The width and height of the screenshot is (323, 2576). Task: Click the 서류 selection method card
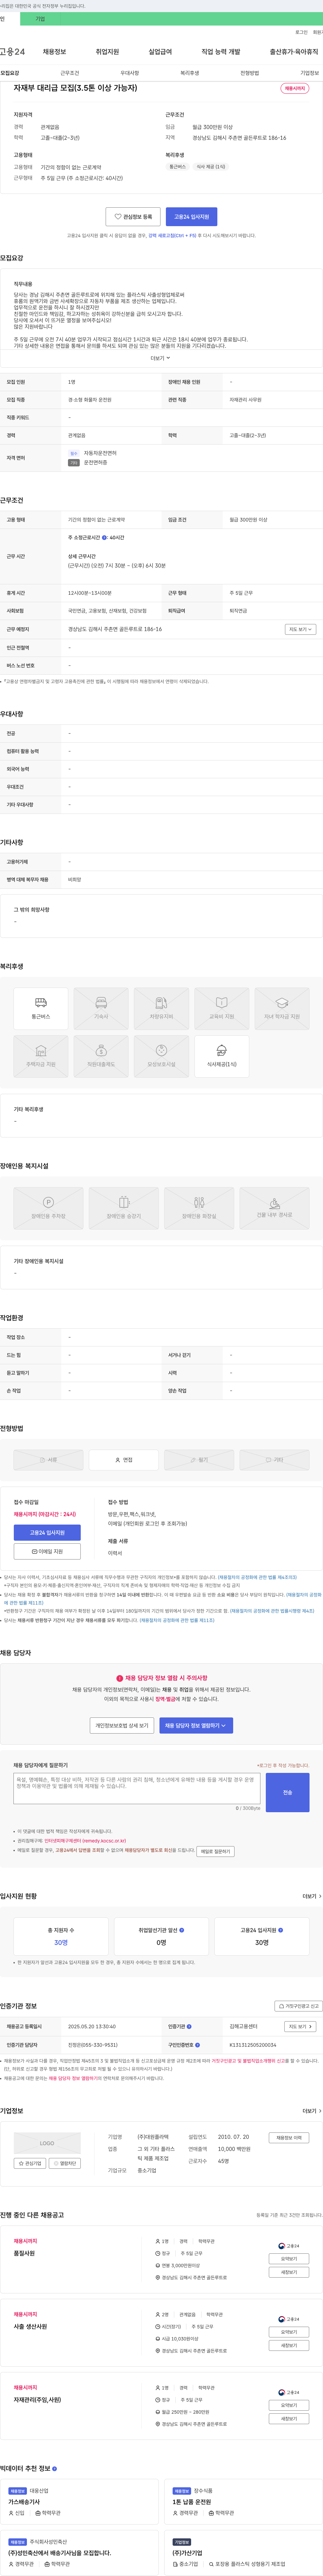(48, 1460)
